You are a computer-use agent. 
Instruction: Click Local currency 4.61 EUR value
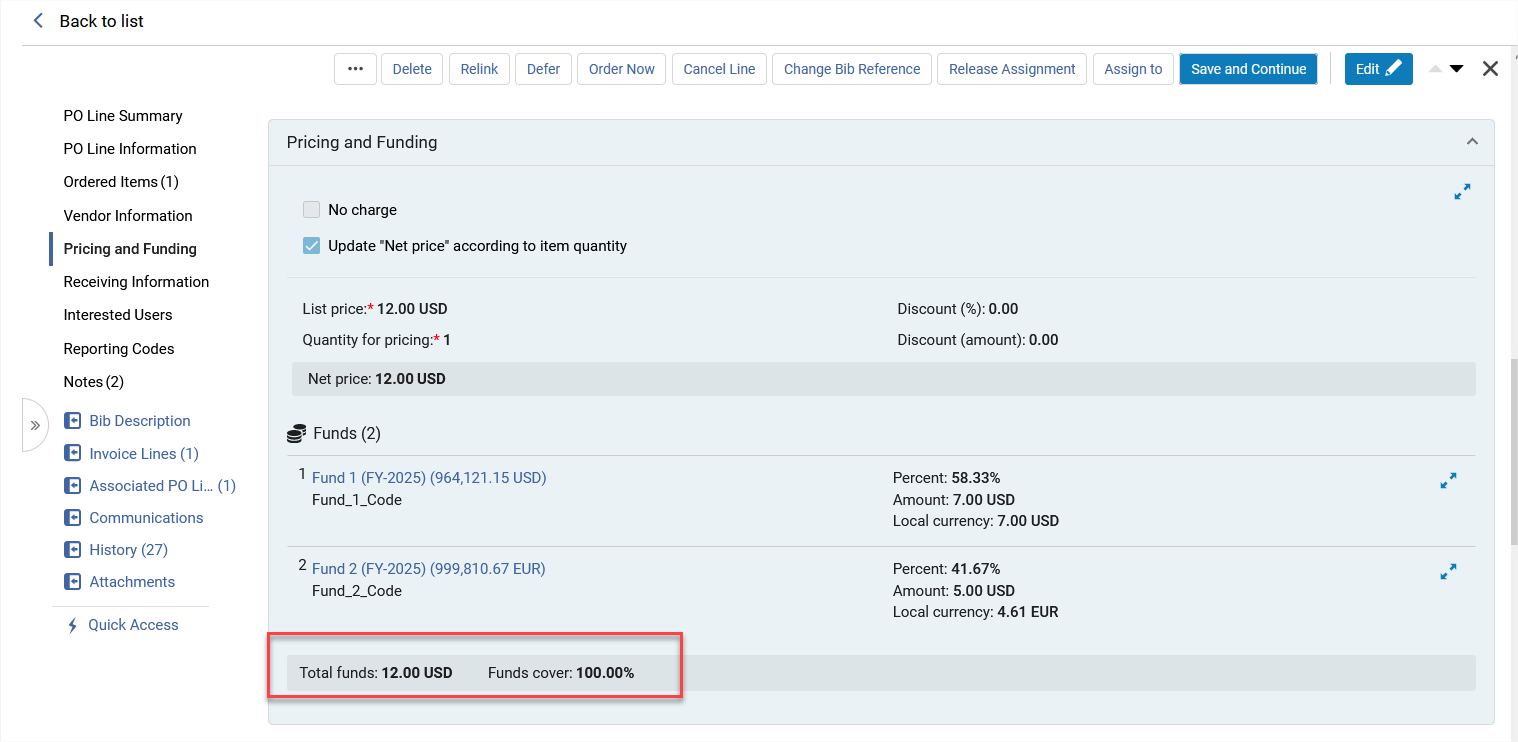click(x=1028, y=612)
